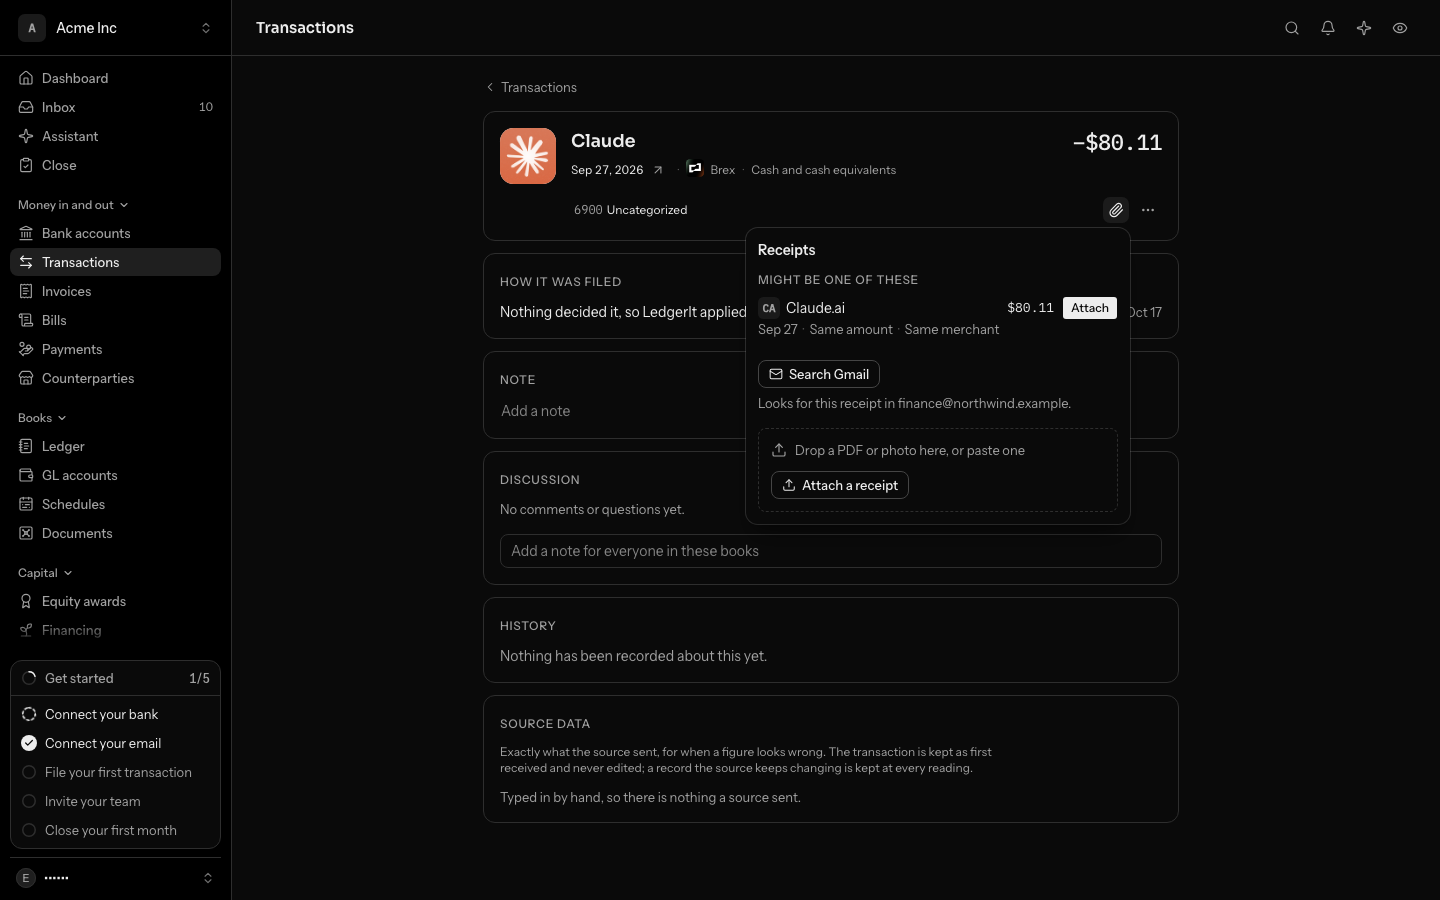The height and width of the screenshot is (900, 1440).
Task: Open the external link arrow beside Sep 27, 2026
Action: click(x=658, y=170)
